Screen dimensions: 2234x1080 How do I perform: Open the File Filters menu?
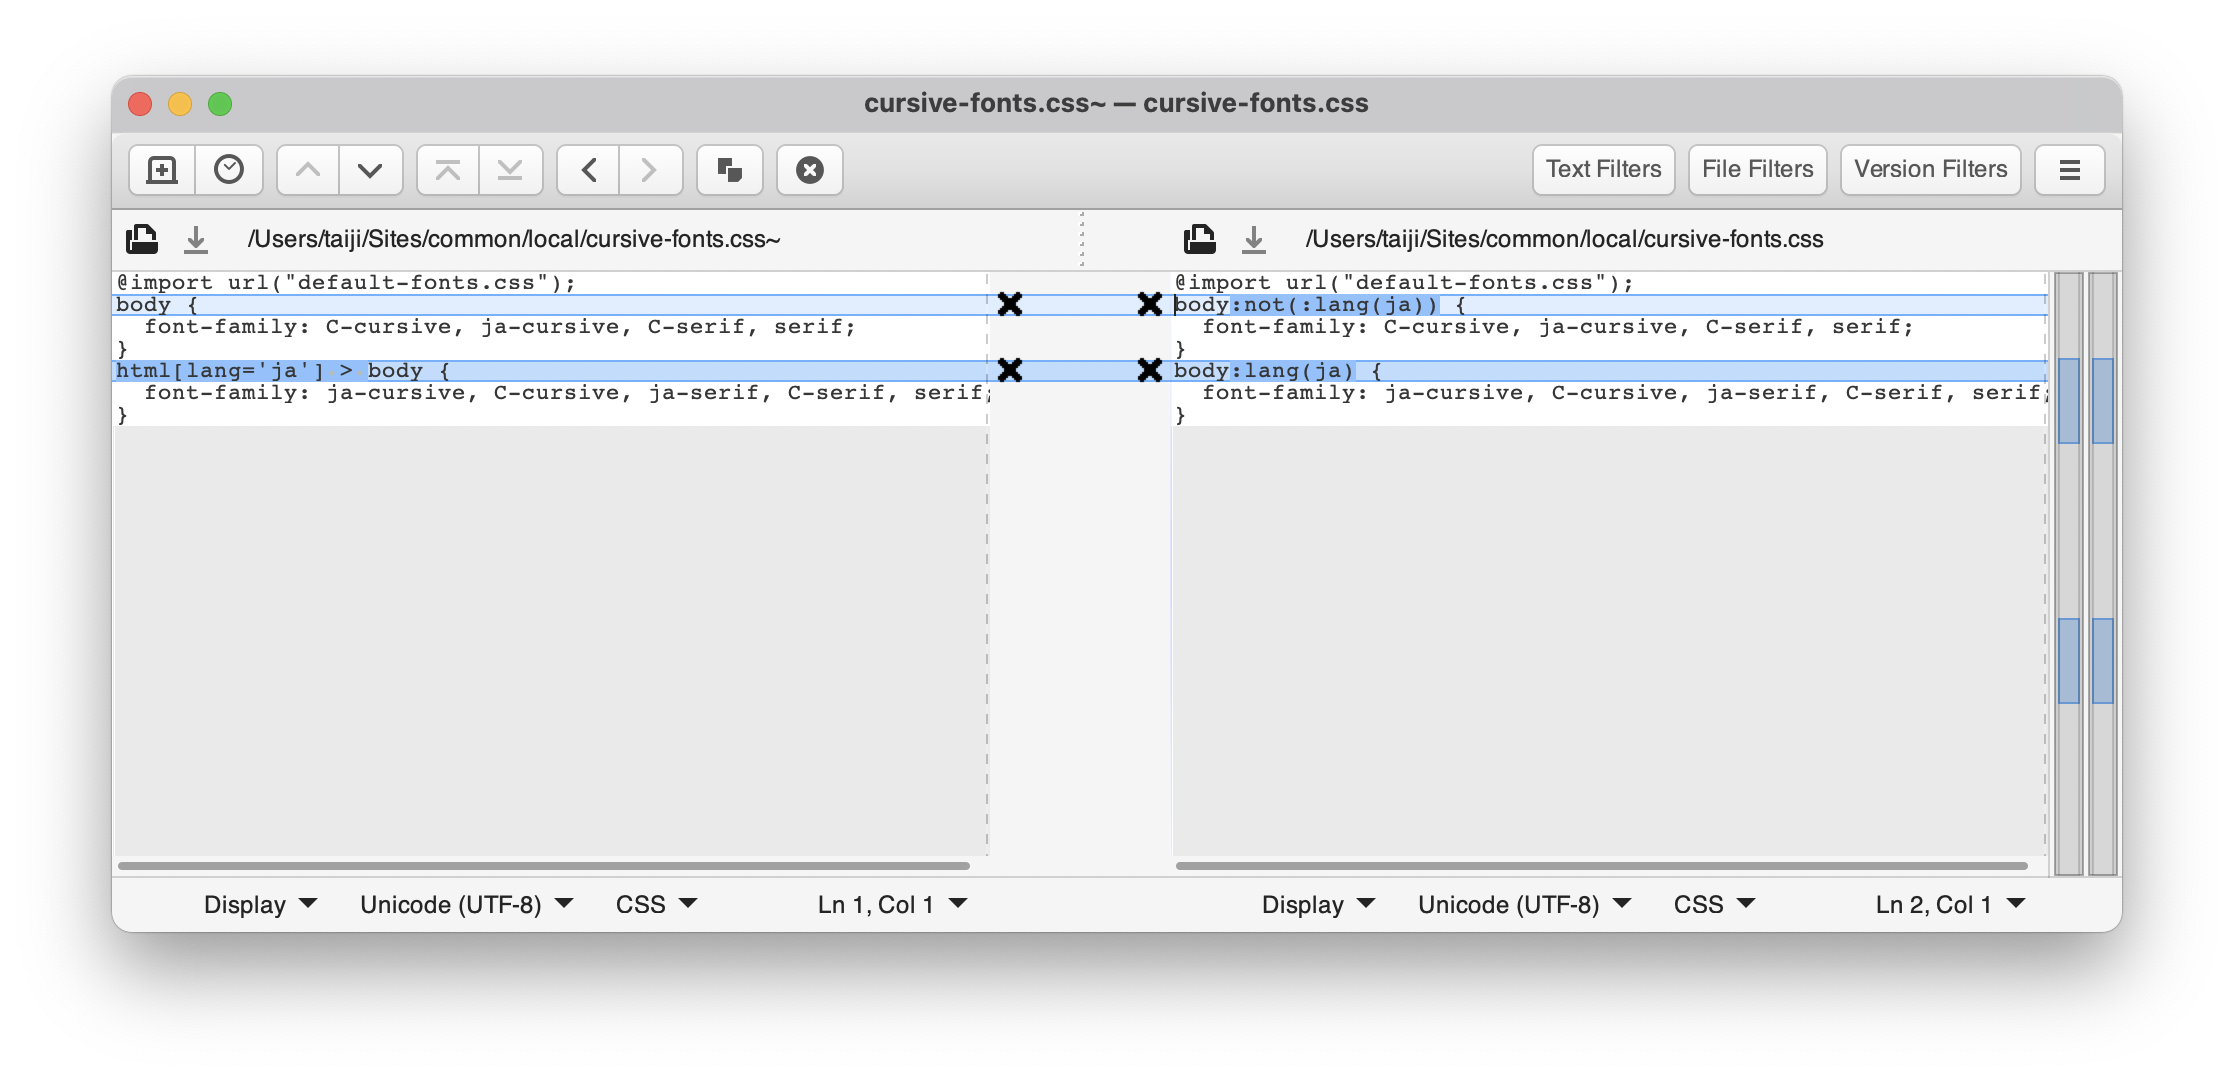[x=1757, y=170]
